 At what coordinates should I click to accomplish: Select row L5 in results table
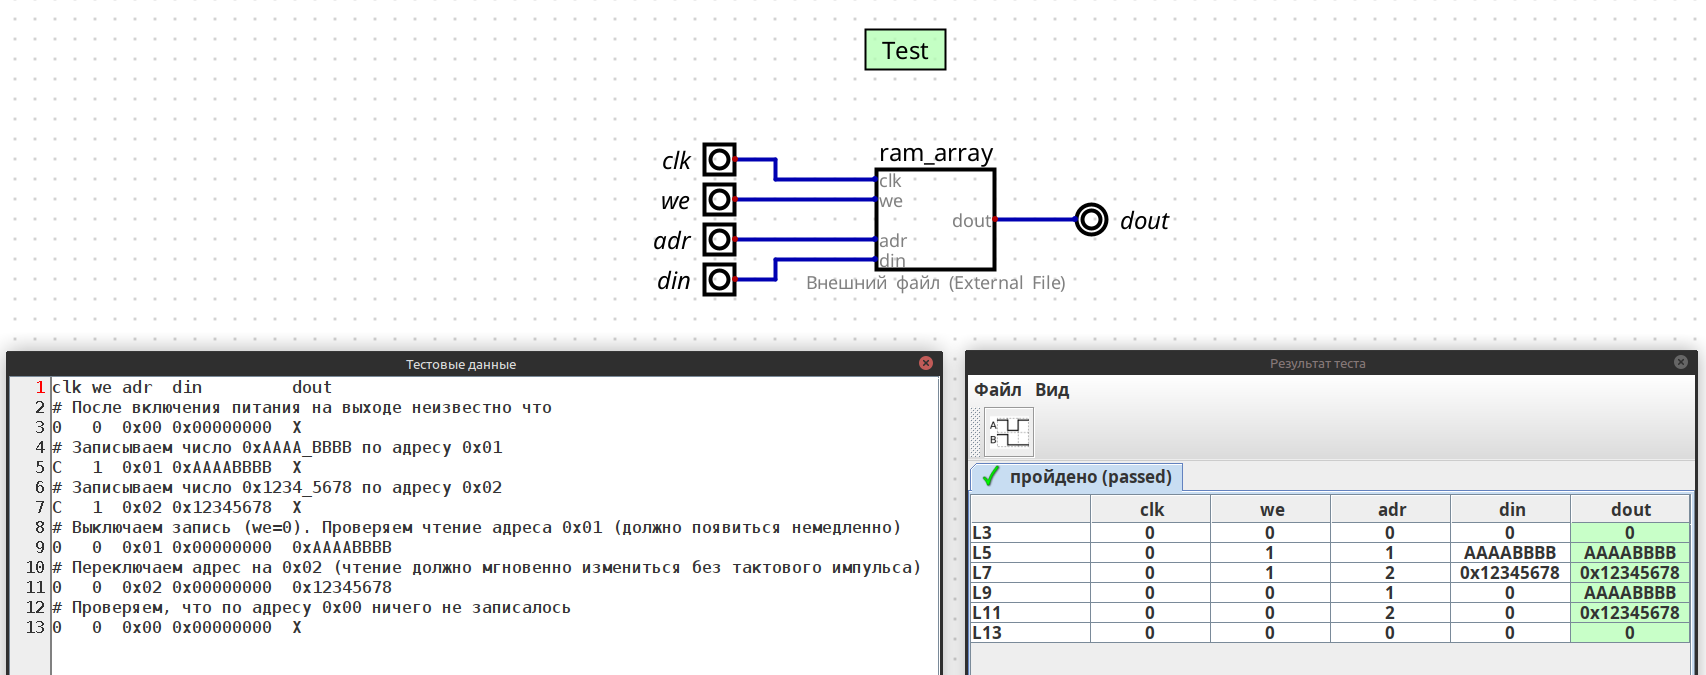coord(1330,553)
